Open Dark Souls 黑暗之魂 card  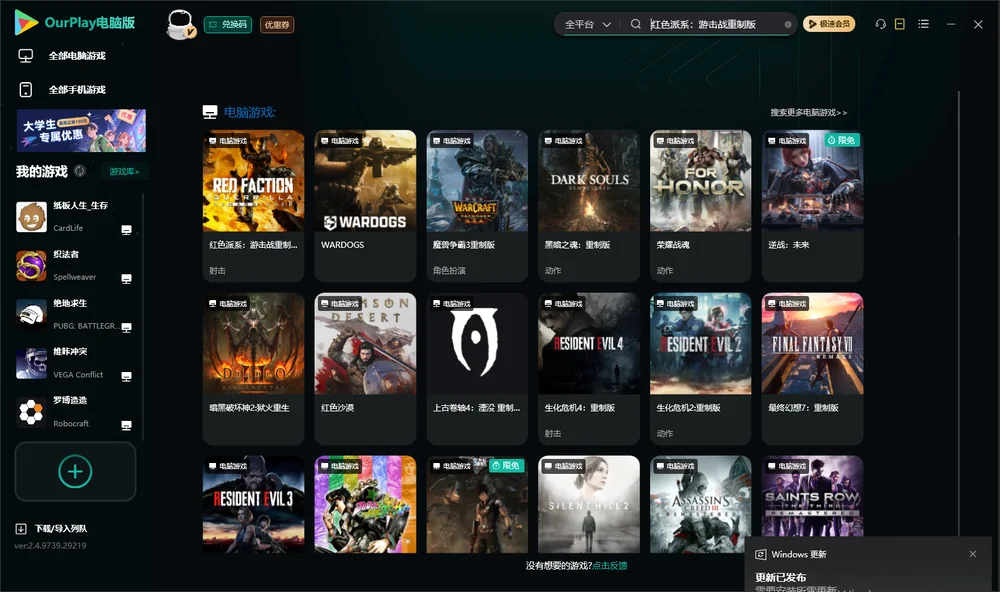click(x=589, y=205)
